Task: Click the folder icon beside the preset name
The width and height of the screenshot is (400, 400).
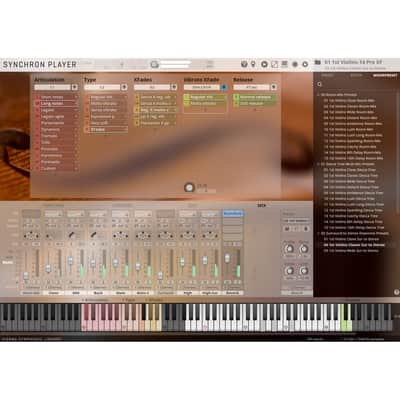Action: tap(318, 62)
